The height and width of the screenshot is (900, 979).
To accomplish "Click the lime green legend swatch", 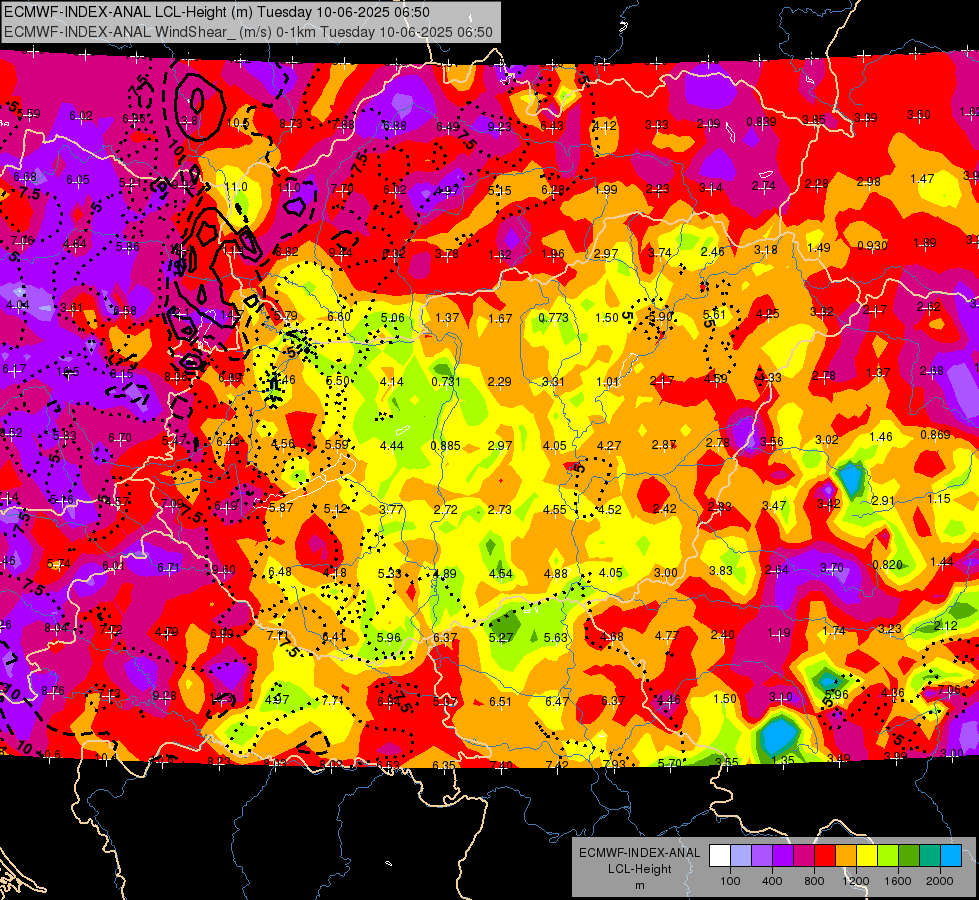I will [888, 856].
